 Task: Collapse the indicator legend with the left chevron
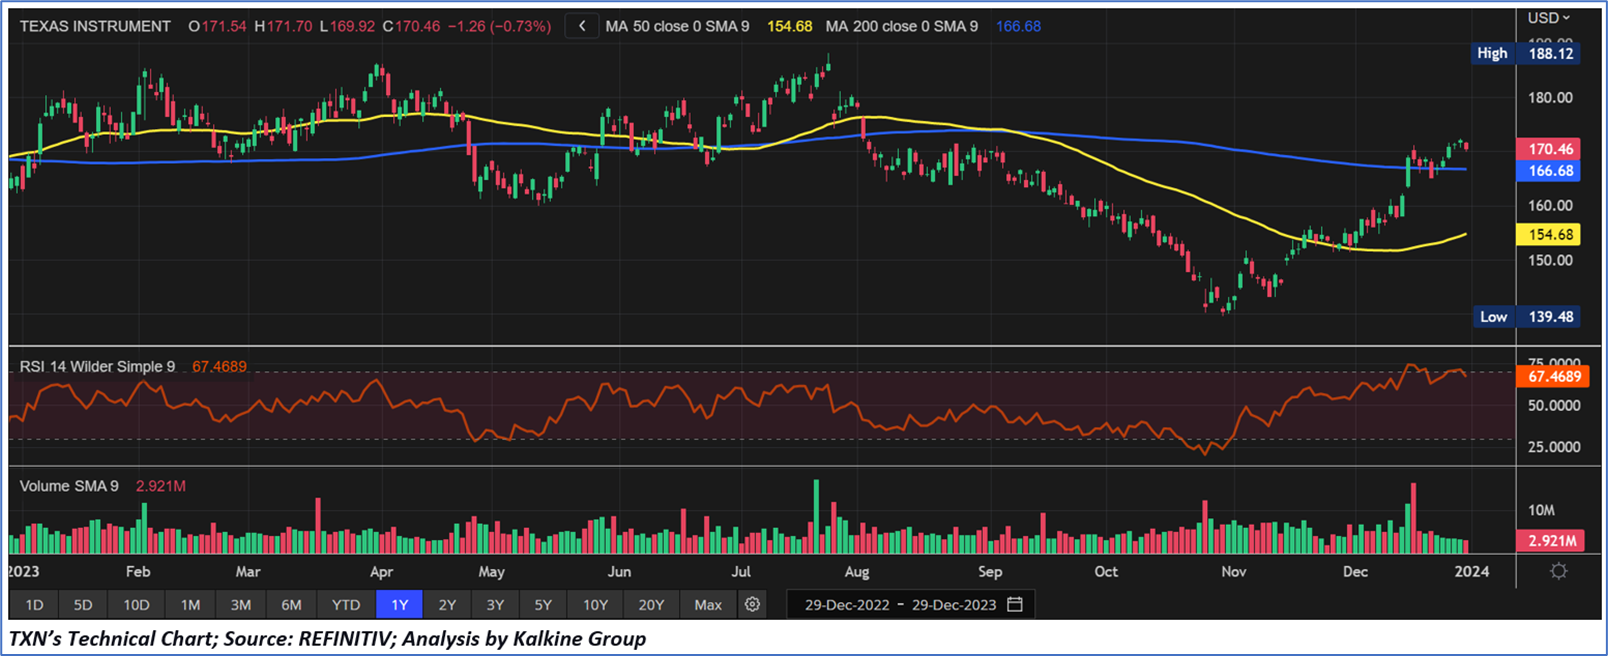click(582, 27)
